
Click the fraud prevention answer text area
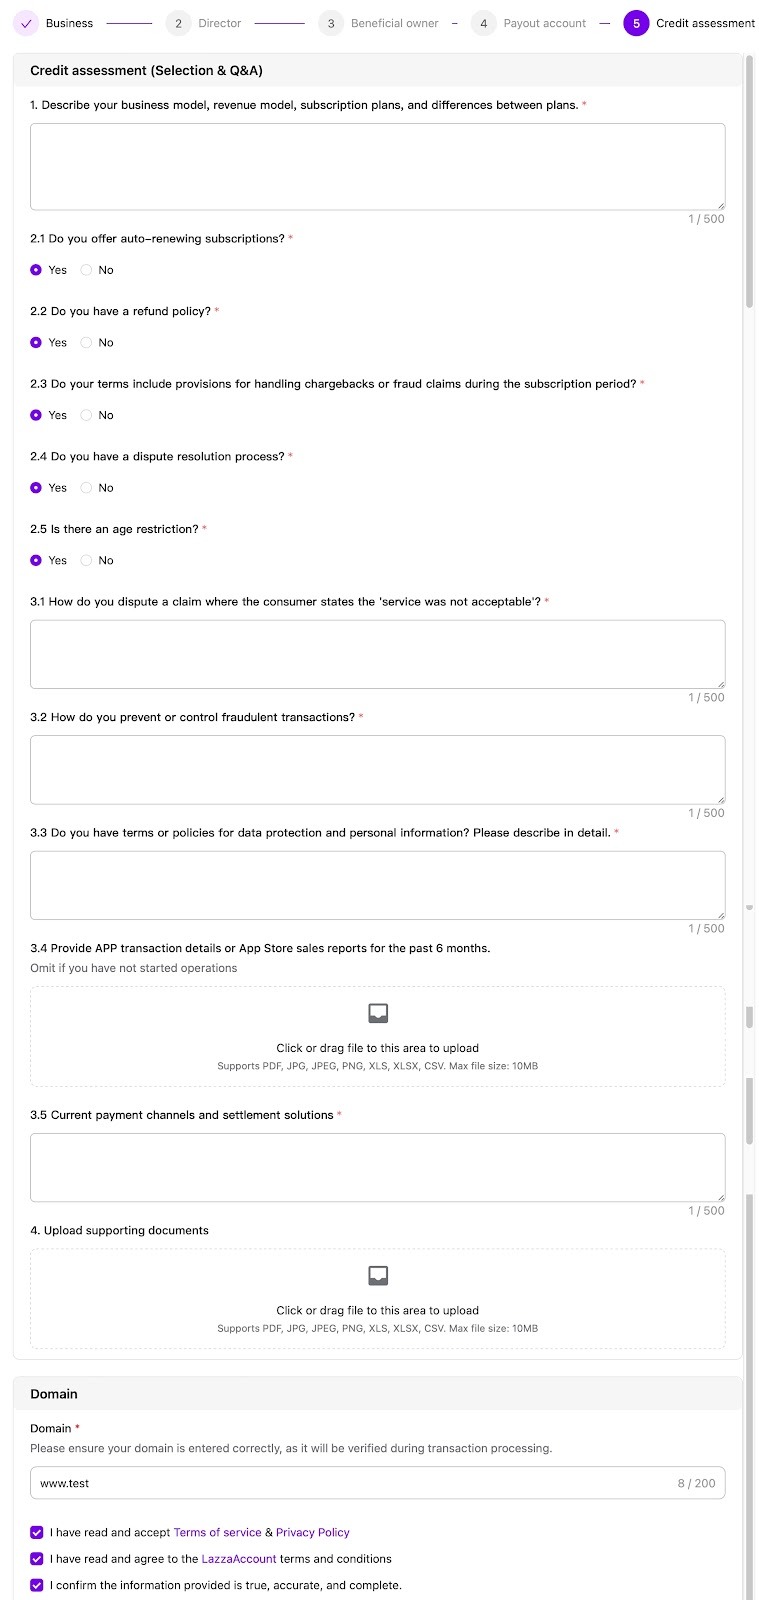pyautogui.click(x=377, y=769)
